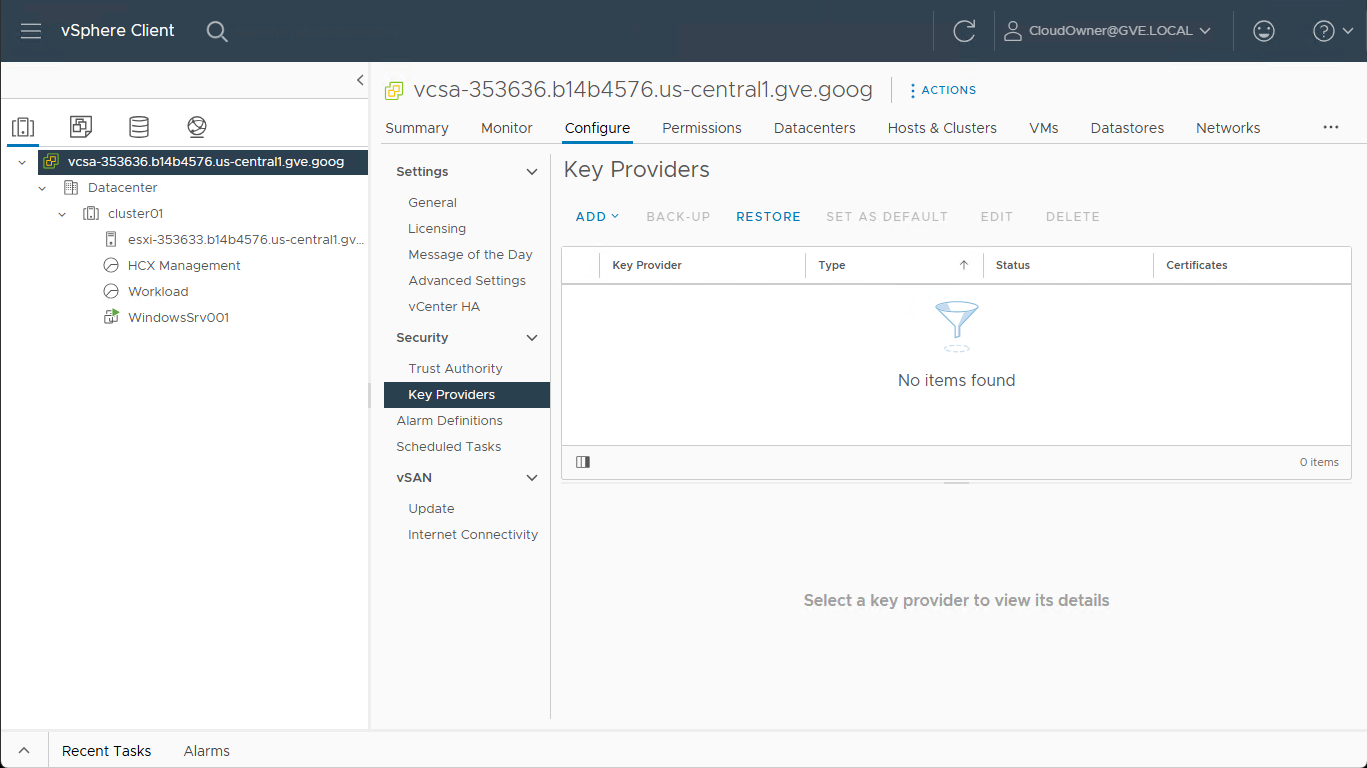Switch to the Networks tab
This screenshot has width=1367, height=768.
(x=1228, y=128)
